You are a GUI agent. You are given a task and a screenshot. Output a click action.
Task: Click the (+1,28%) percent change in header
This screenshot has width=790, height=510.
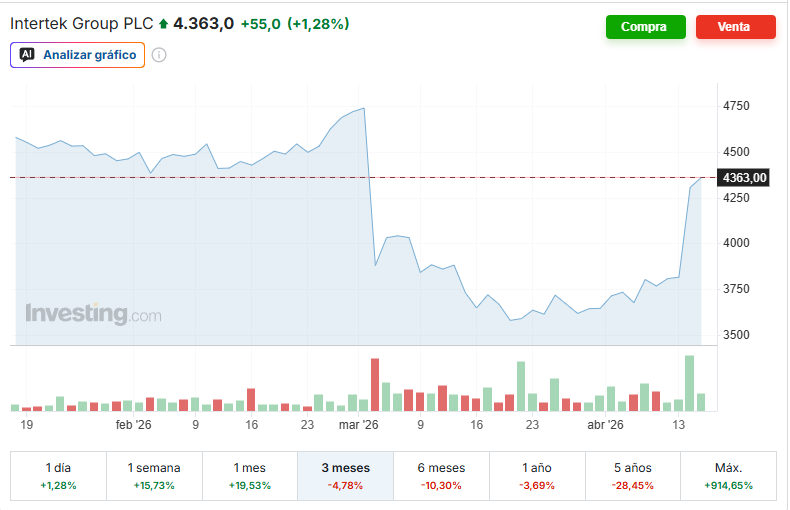pos(318,24)
